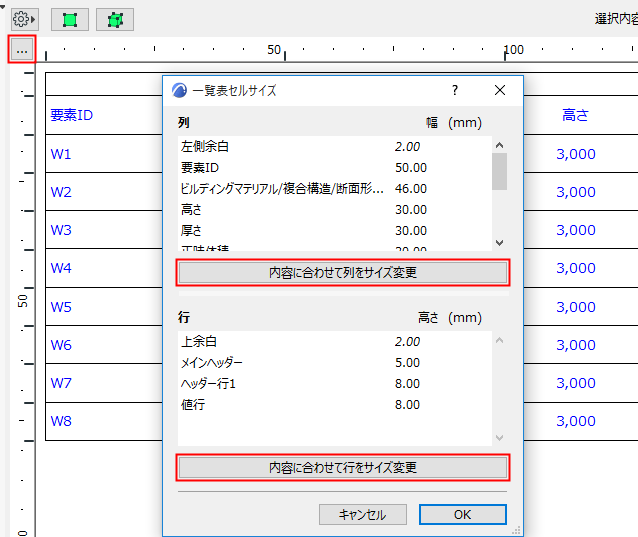Click width value 50.00 for 要素ID
This screenshot has height=537, width=638.
click(411, 168)
